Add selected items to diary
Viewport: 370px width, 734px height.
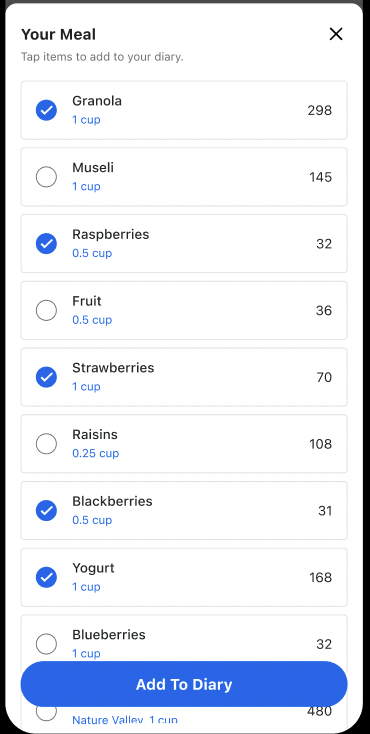(x=184, y=684)
